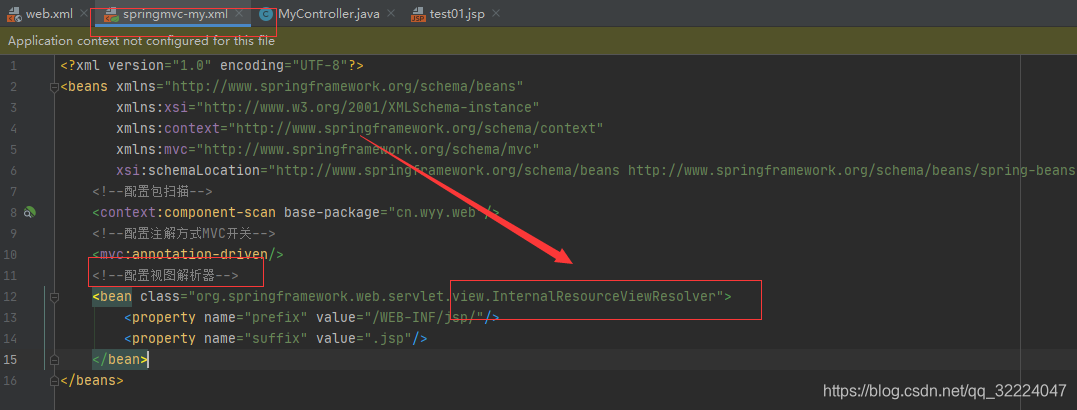This screenshot has height=410, width=1077.
Task: Click the '配置视图解析器' comment
Action: (x=166, y=276)
